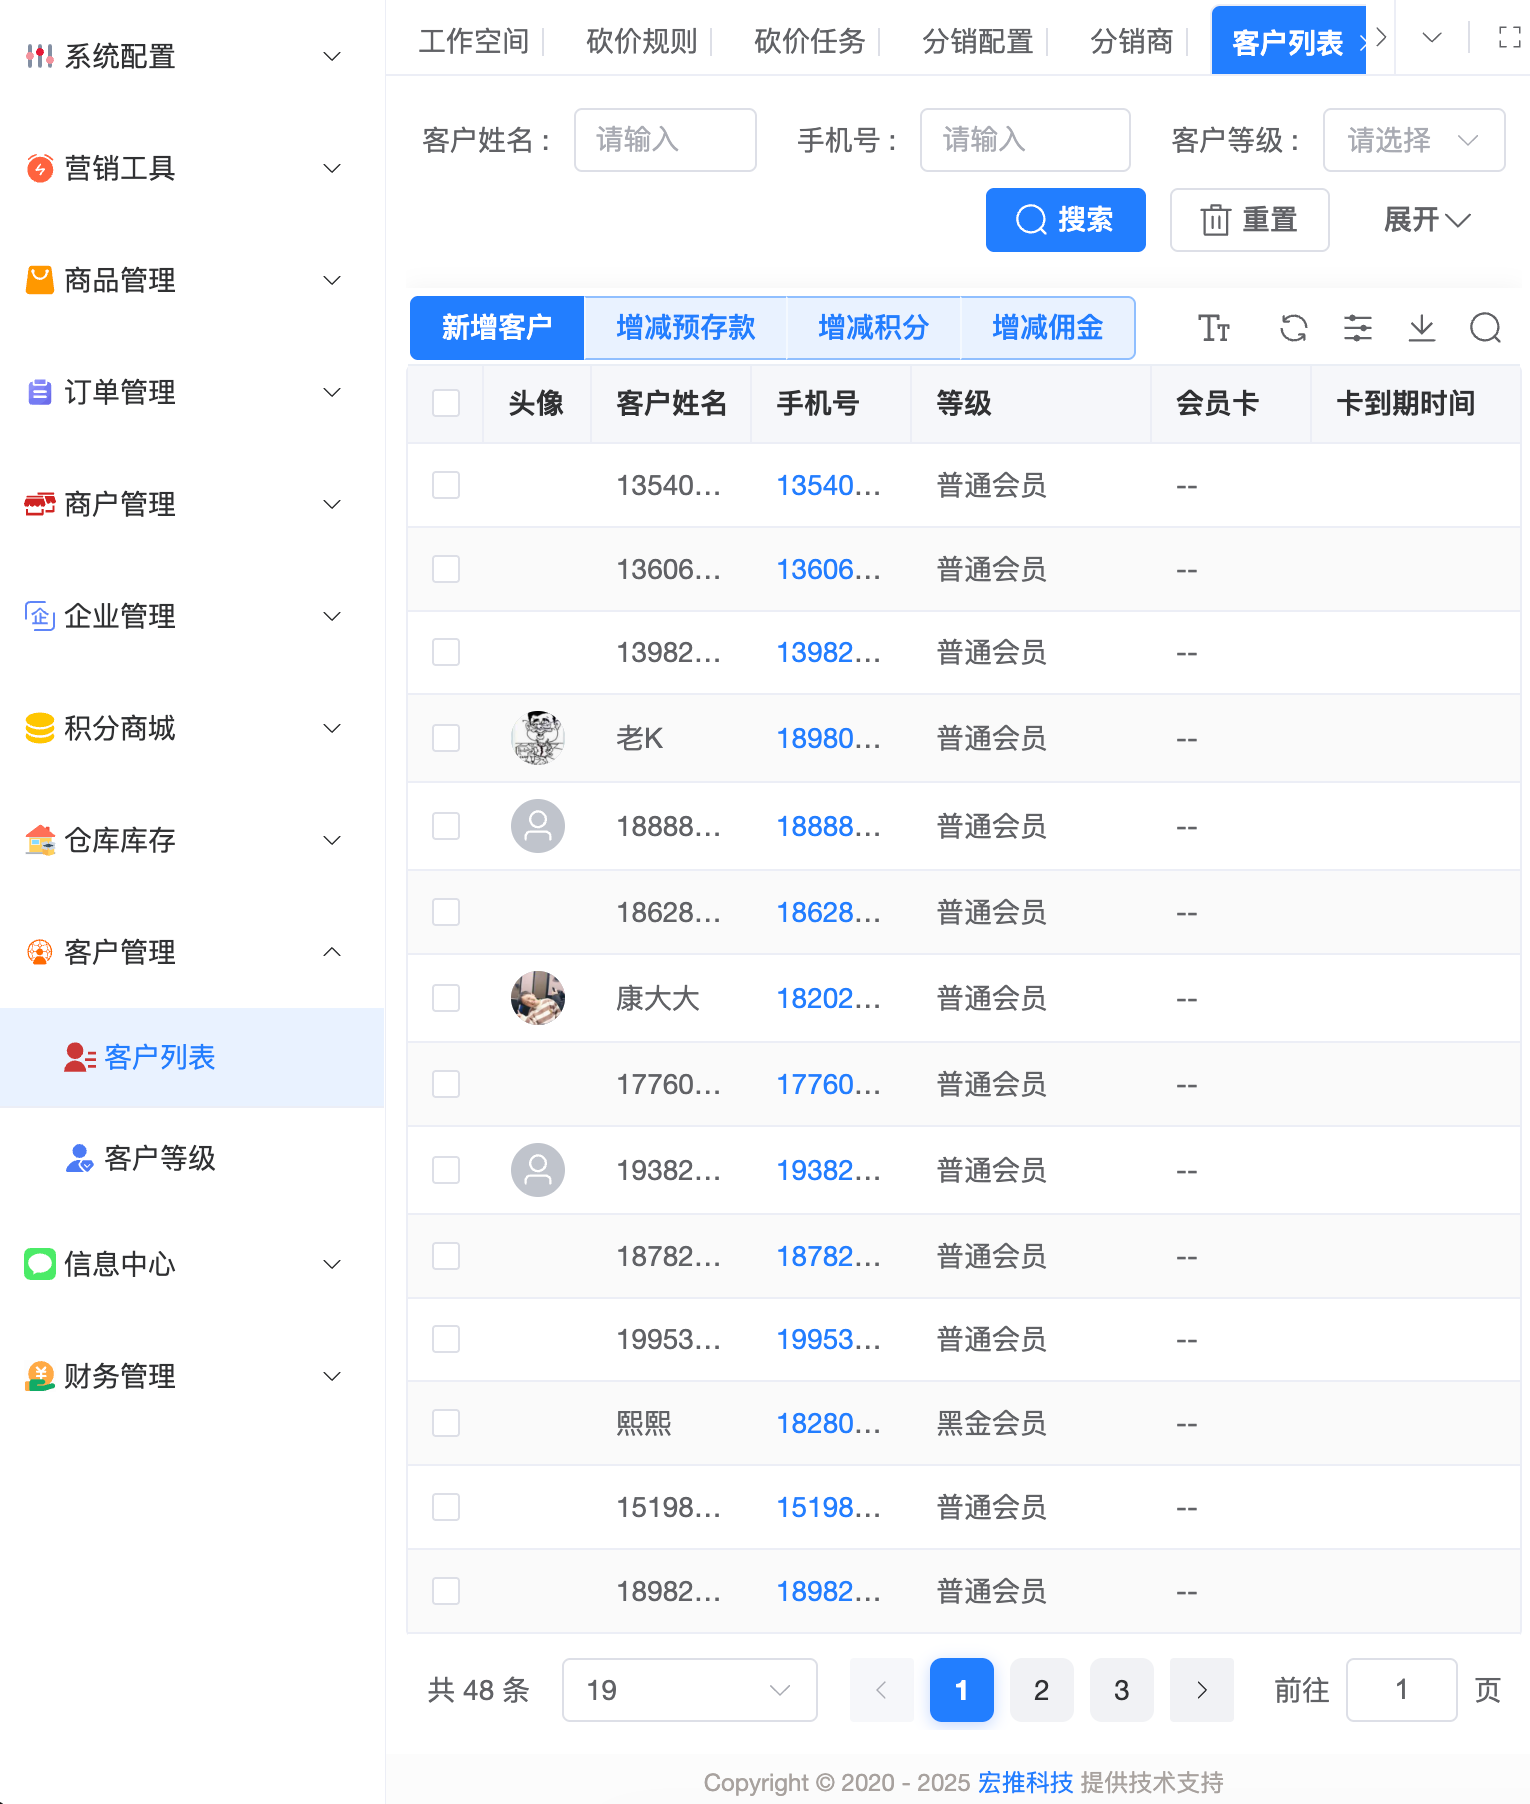The height and width of the screenshot is (1804, 1530).
Task: Click the 财务管理 money icon
Action: [x=40, y=1376]
